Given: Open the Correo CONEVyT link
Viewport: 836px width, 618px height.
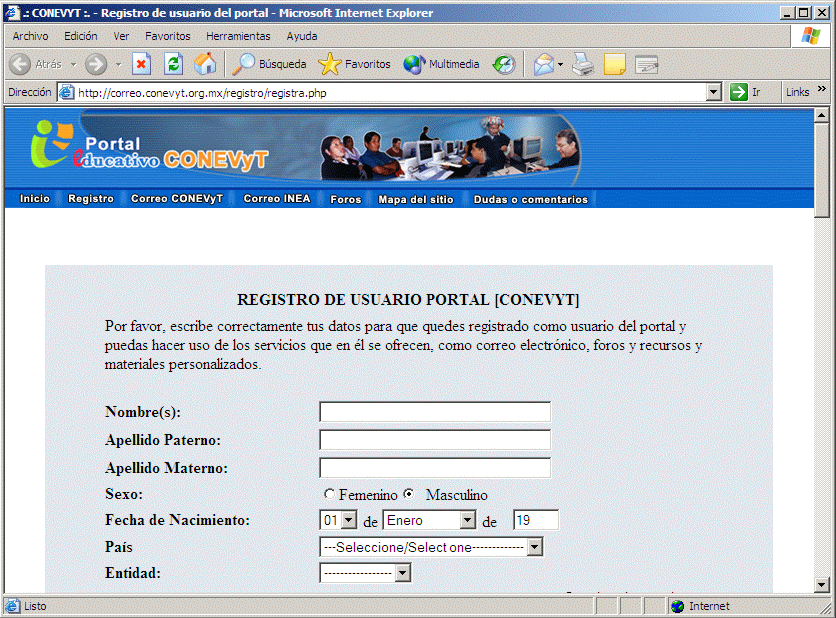Looking at the screenshot, I should (x=177, y=199).
